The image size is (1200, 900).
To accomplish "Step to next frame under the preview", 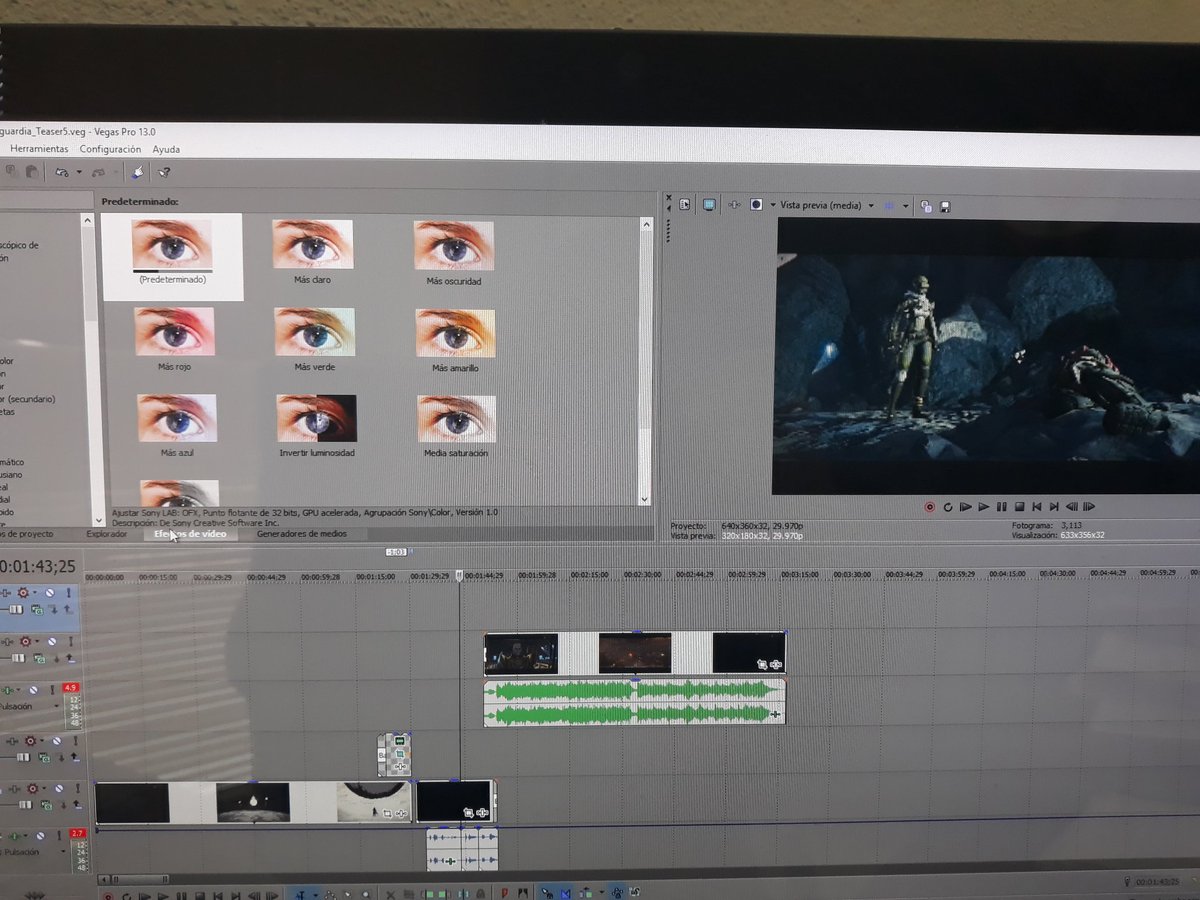I will point(1089,507).
